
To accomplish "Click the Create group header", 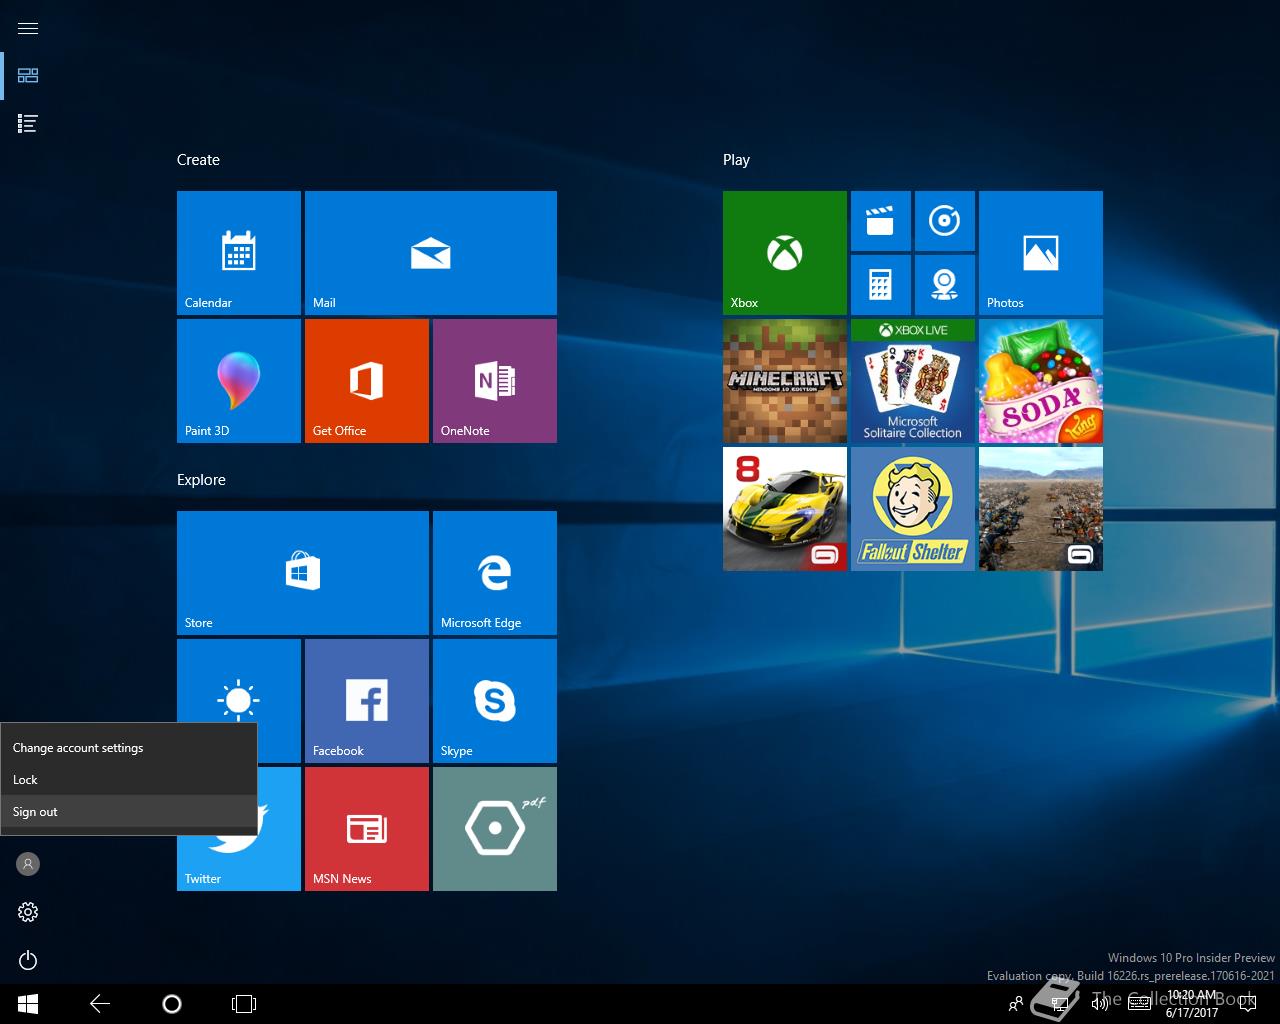I will 198,160.
